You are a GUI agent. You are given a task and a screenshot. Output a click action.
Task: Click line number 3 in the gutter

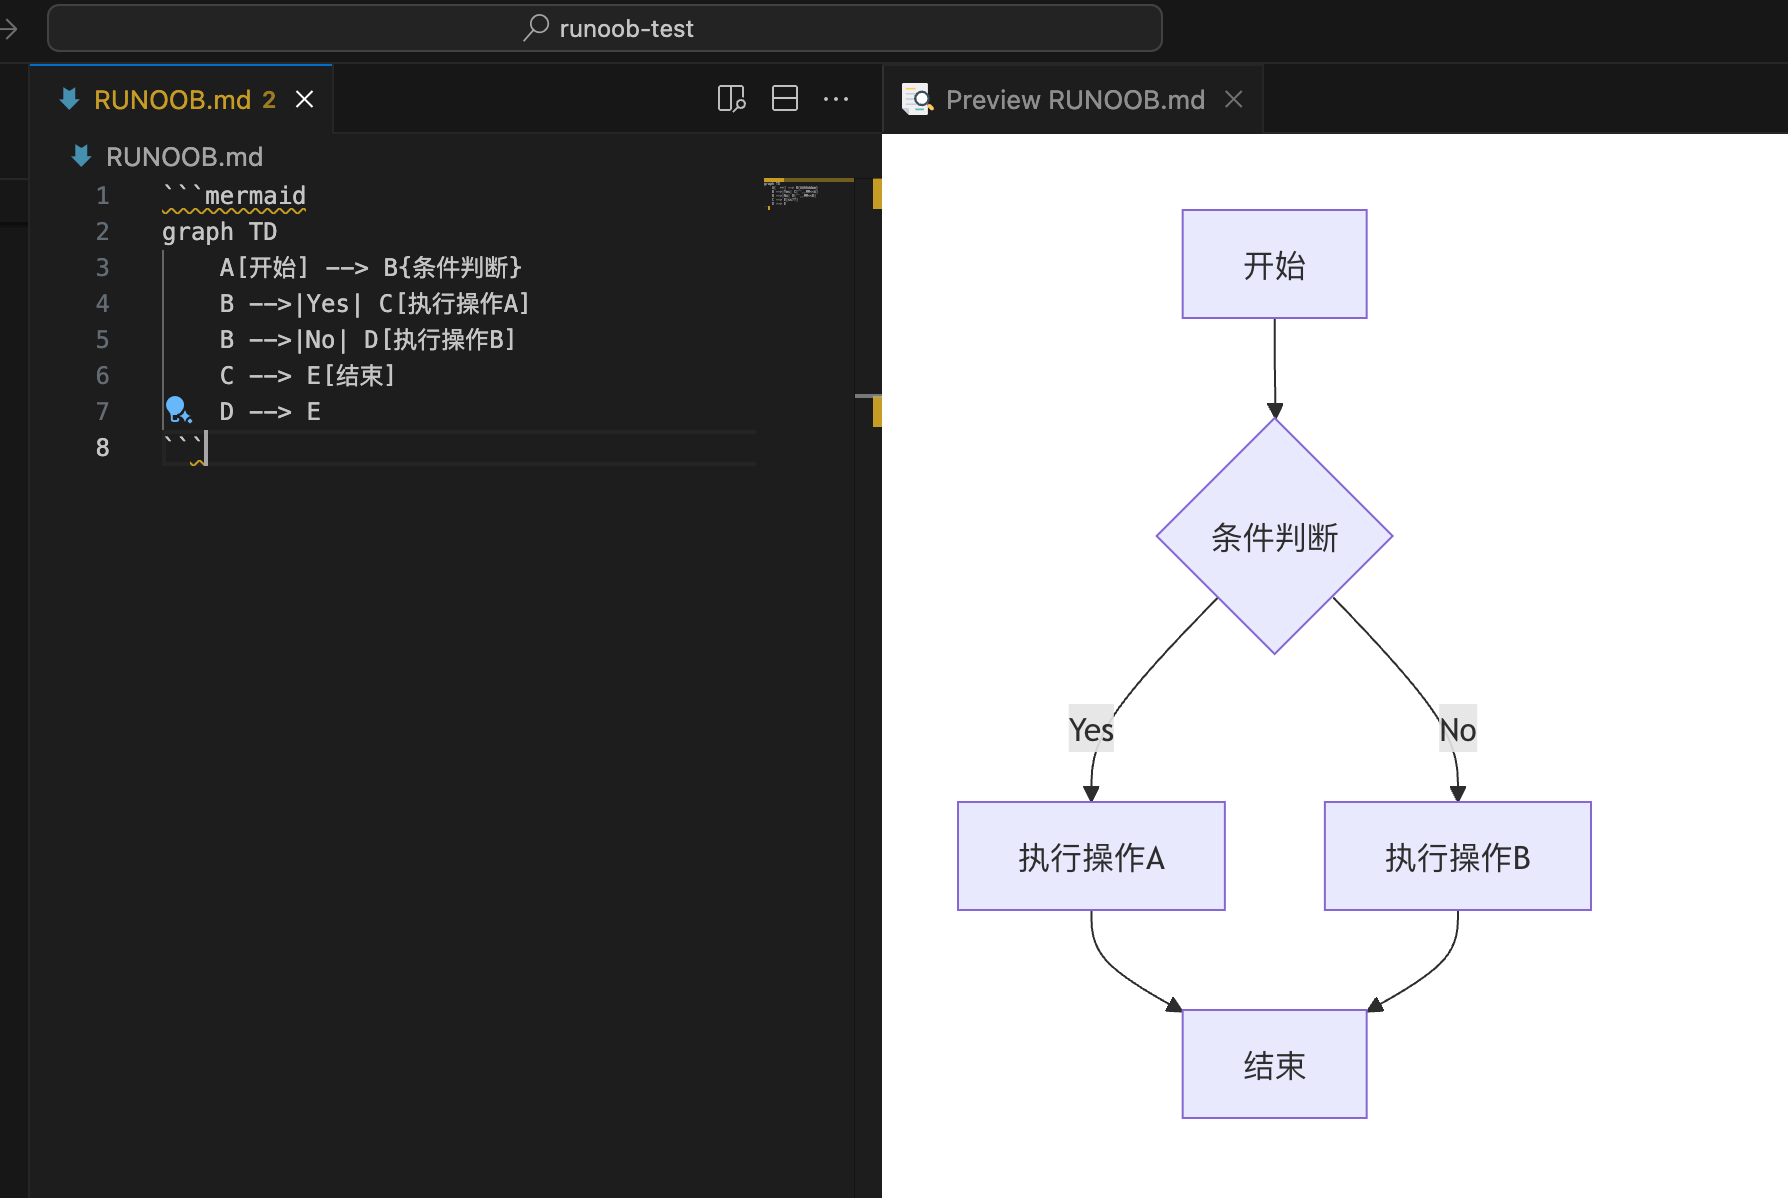102,267
